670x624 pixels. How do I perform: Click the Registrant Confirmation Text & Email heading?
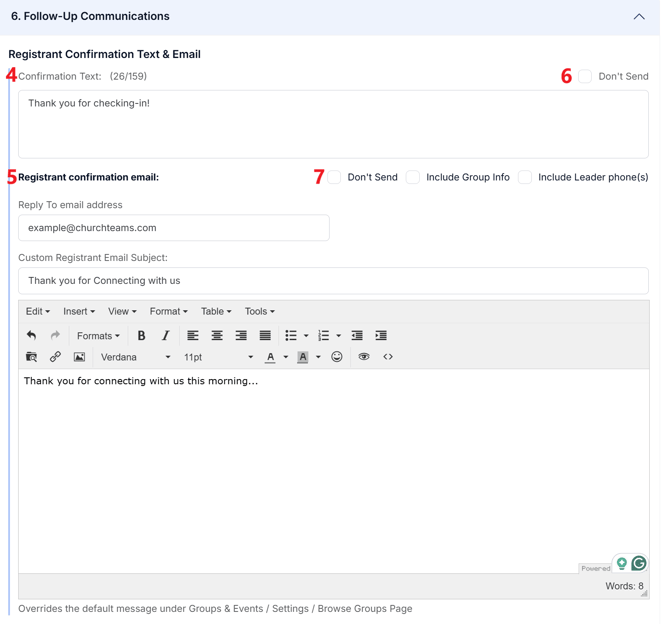pyautogui.click(x=106, y=55)
